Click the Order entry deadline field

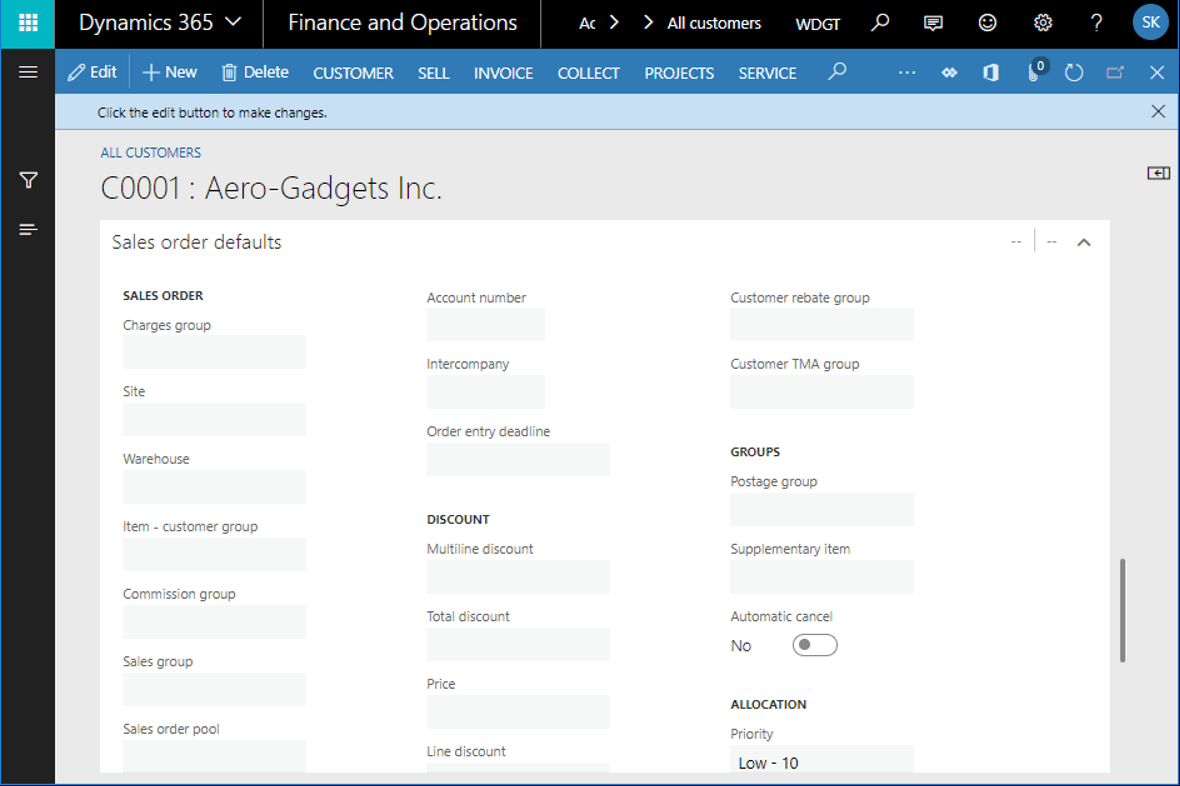[519, 459]
